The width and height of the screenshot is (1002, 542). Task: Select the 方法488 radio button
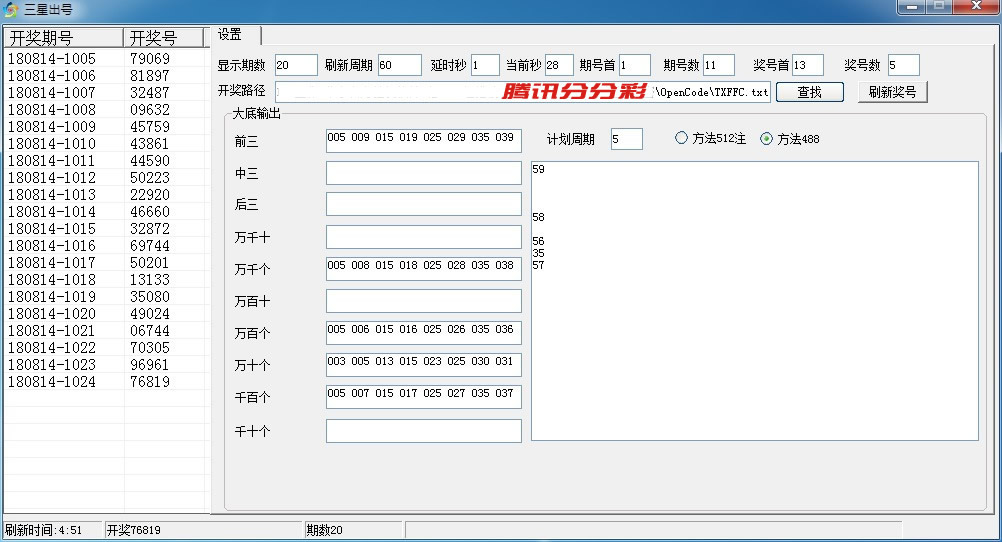coord(767,139)
